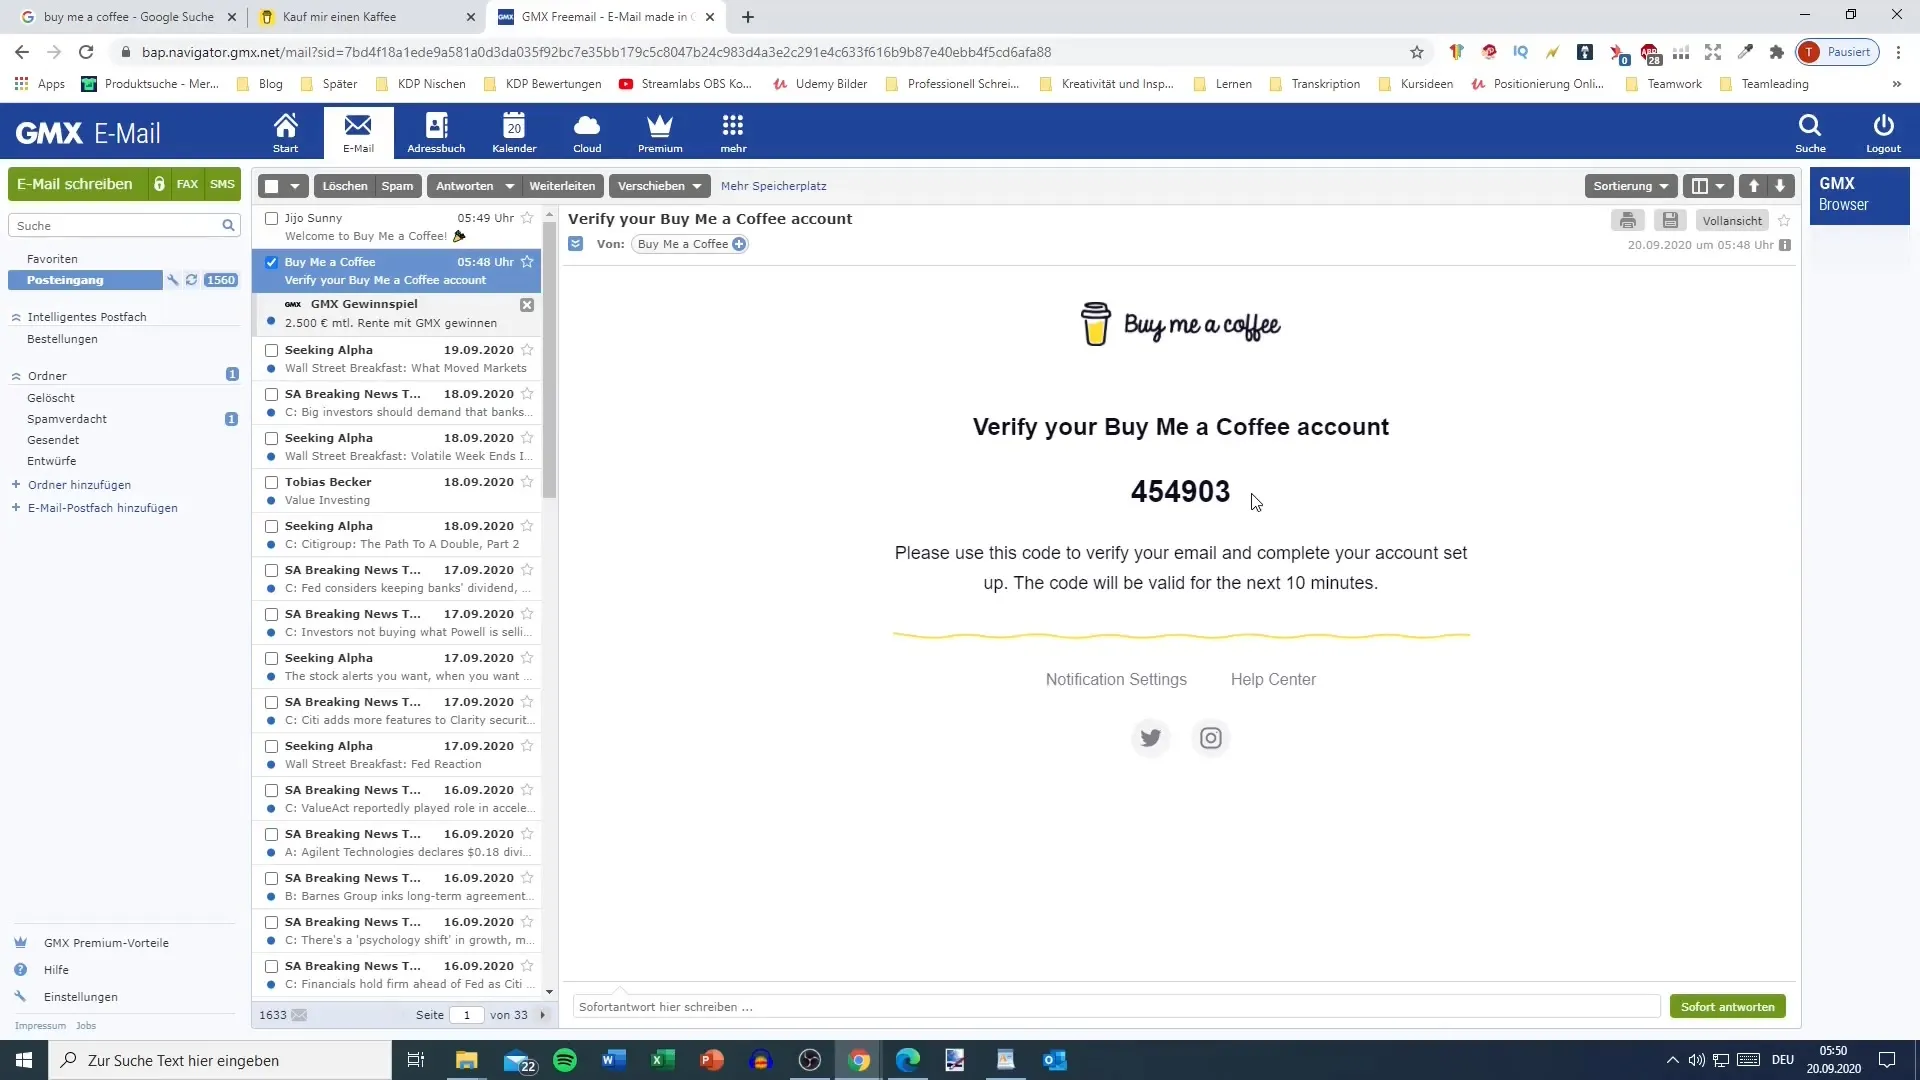
Task: Click the E-Mail schreiben button
Action: click(x=75, y=184)
